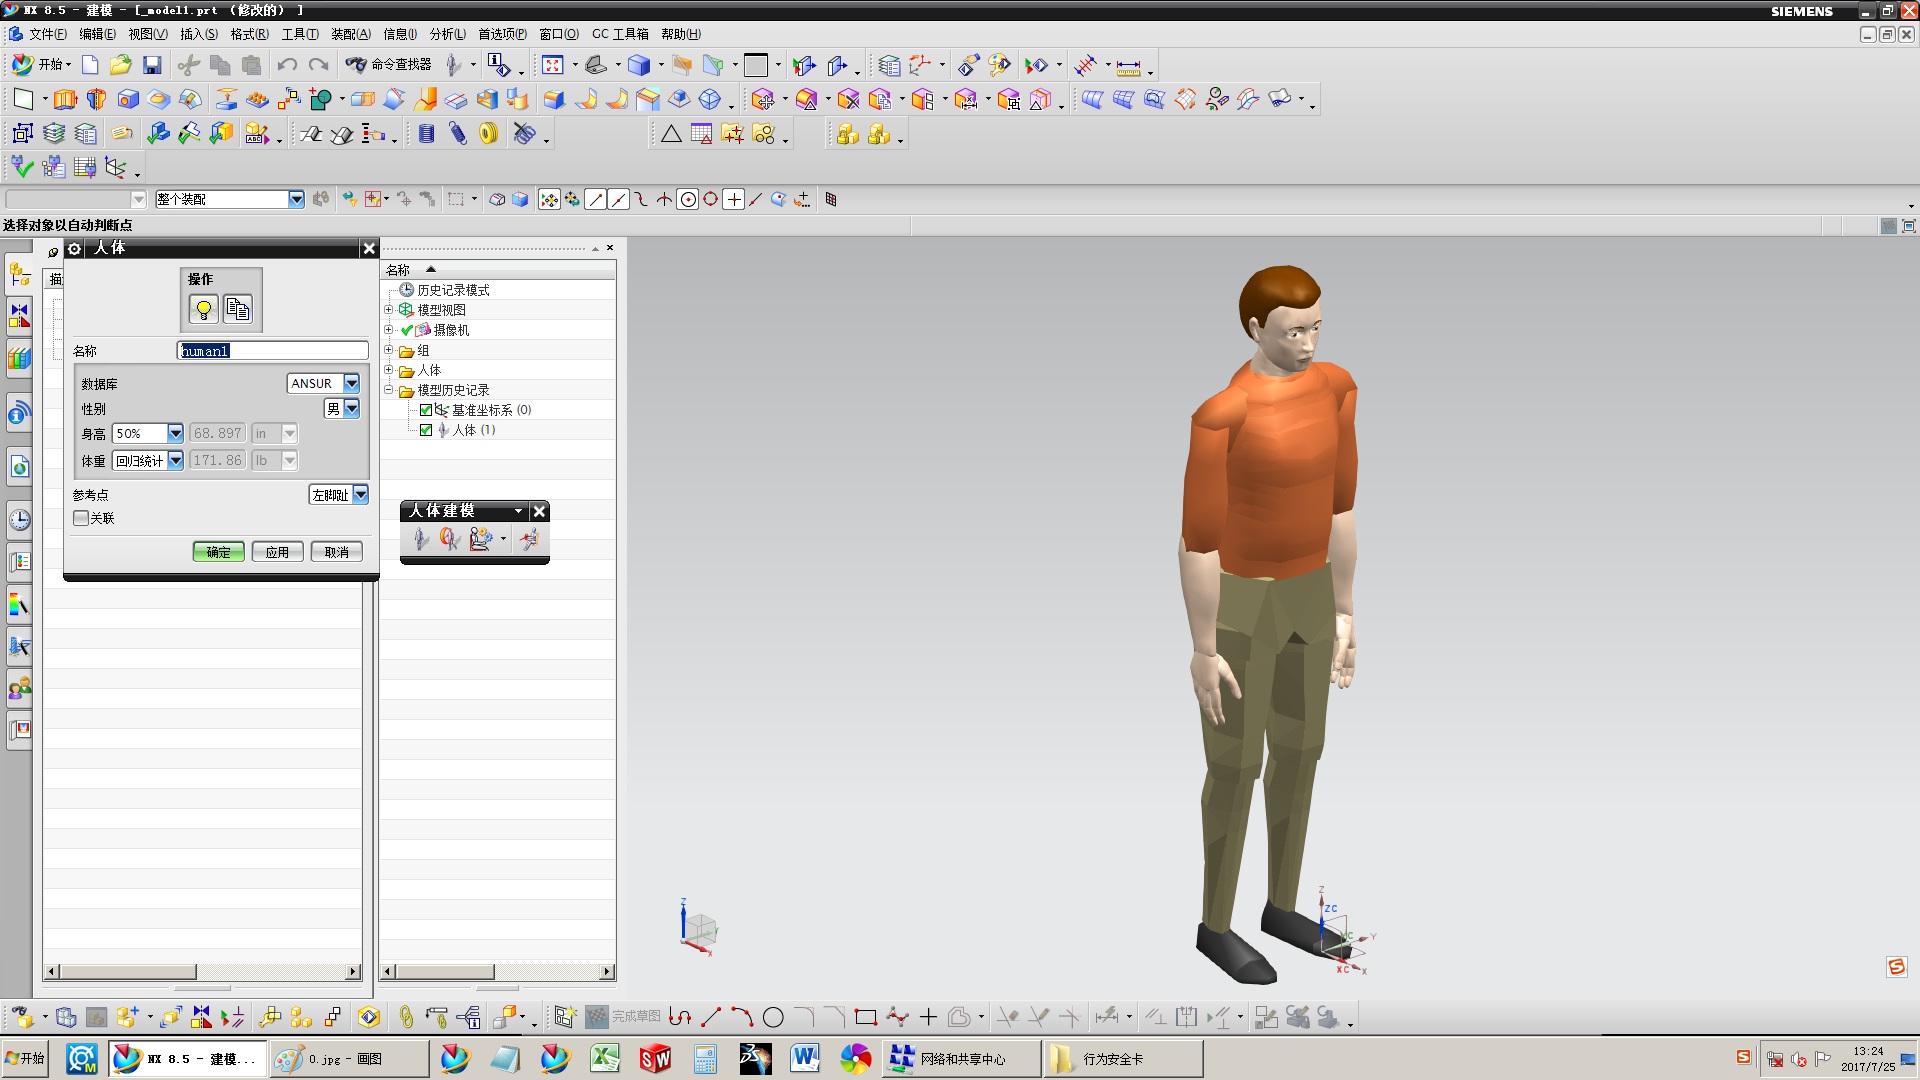Toggle the 人体 (1) checkbox in navigator
The image size is (1920, 1080).
point(426,430)
